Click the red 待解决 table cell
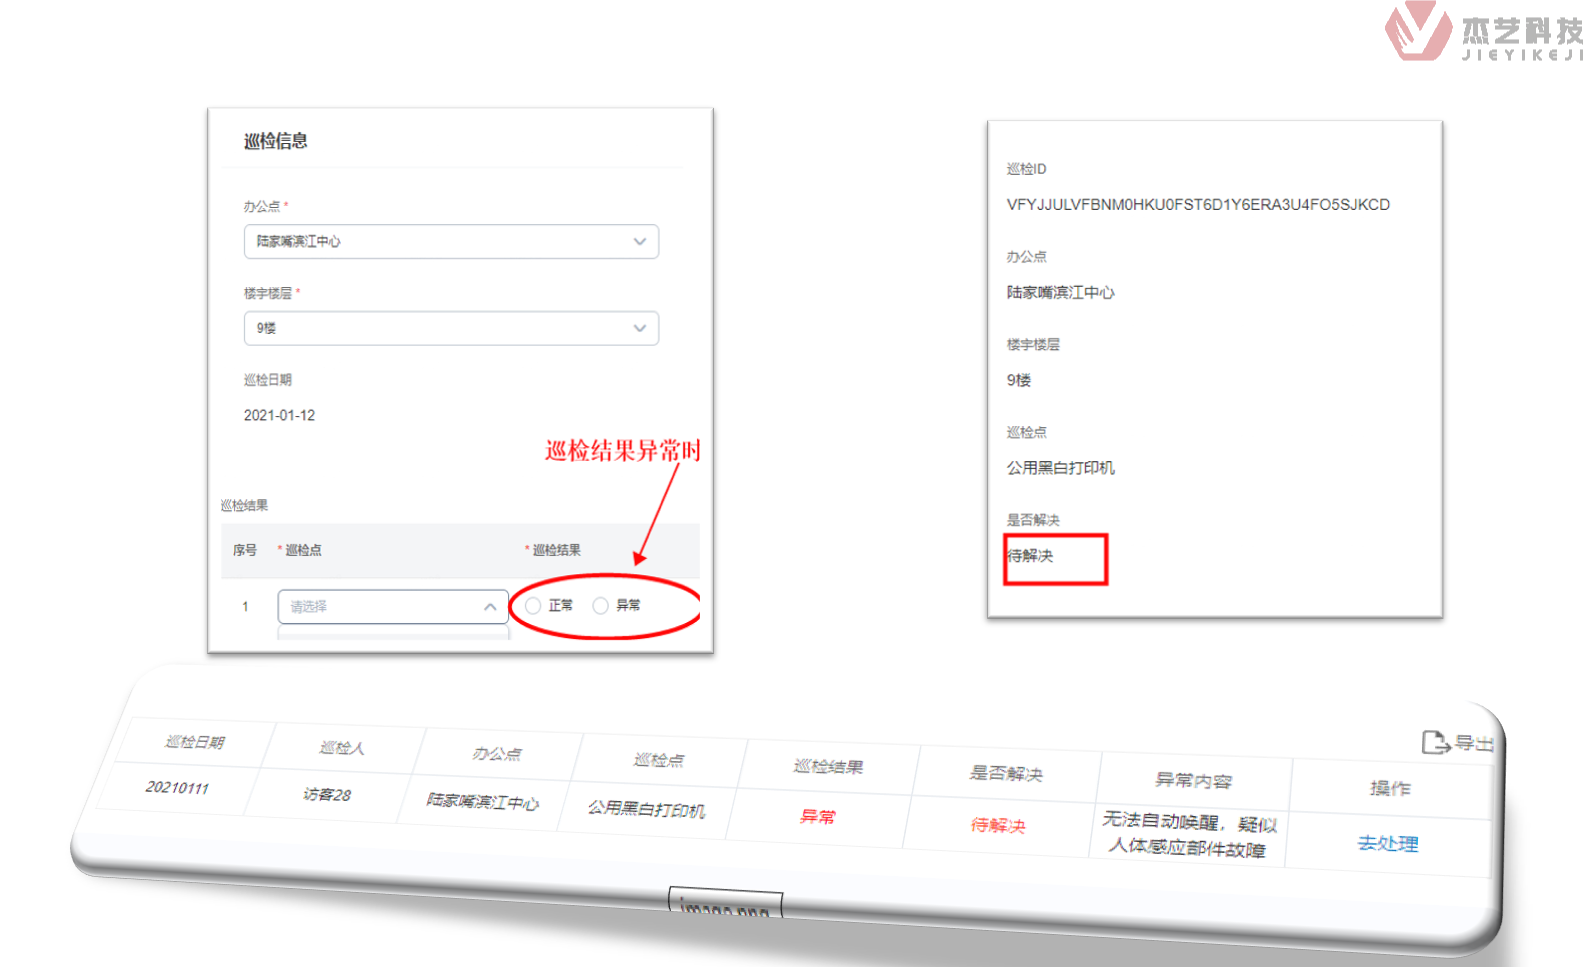The image size is (1584, 967). click(x=998, y=825)
